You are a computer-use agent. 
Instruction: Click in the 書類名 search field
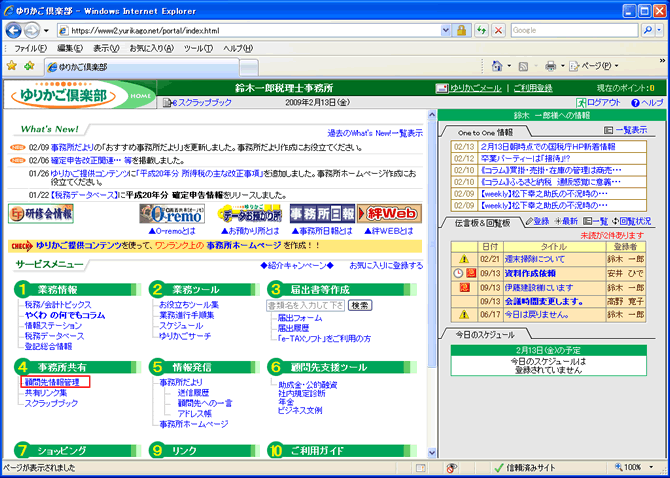point(305,305)
